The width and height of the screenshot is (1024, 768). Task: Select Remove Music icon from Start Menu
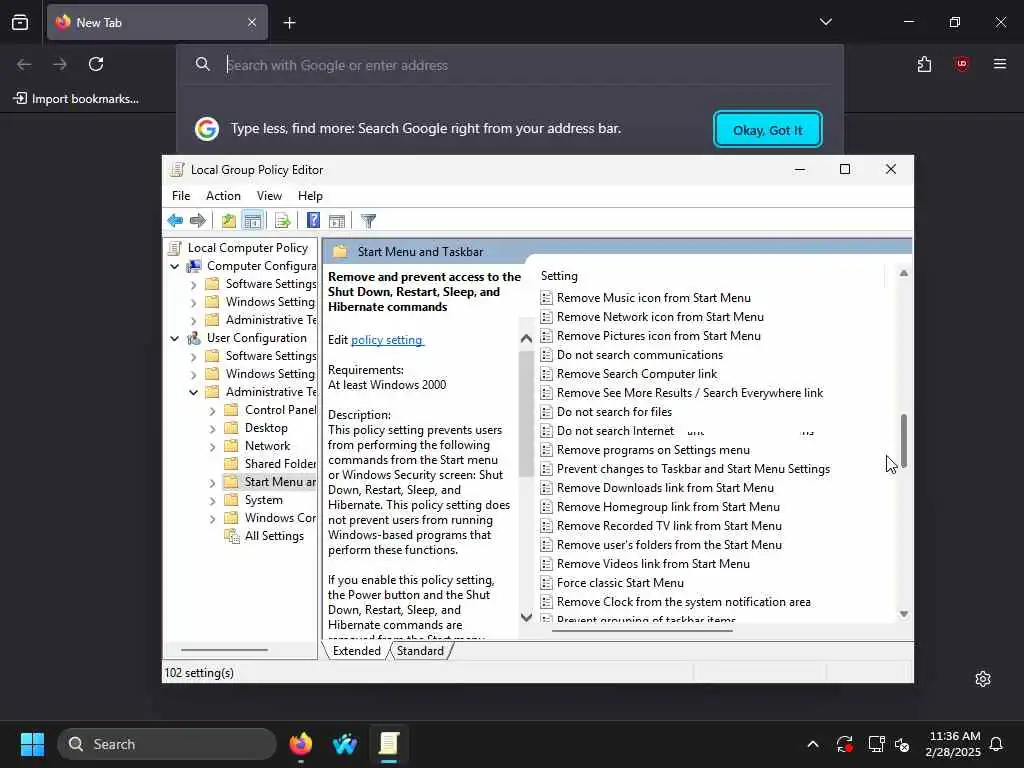pyautogui.click(x=653, y=298)
